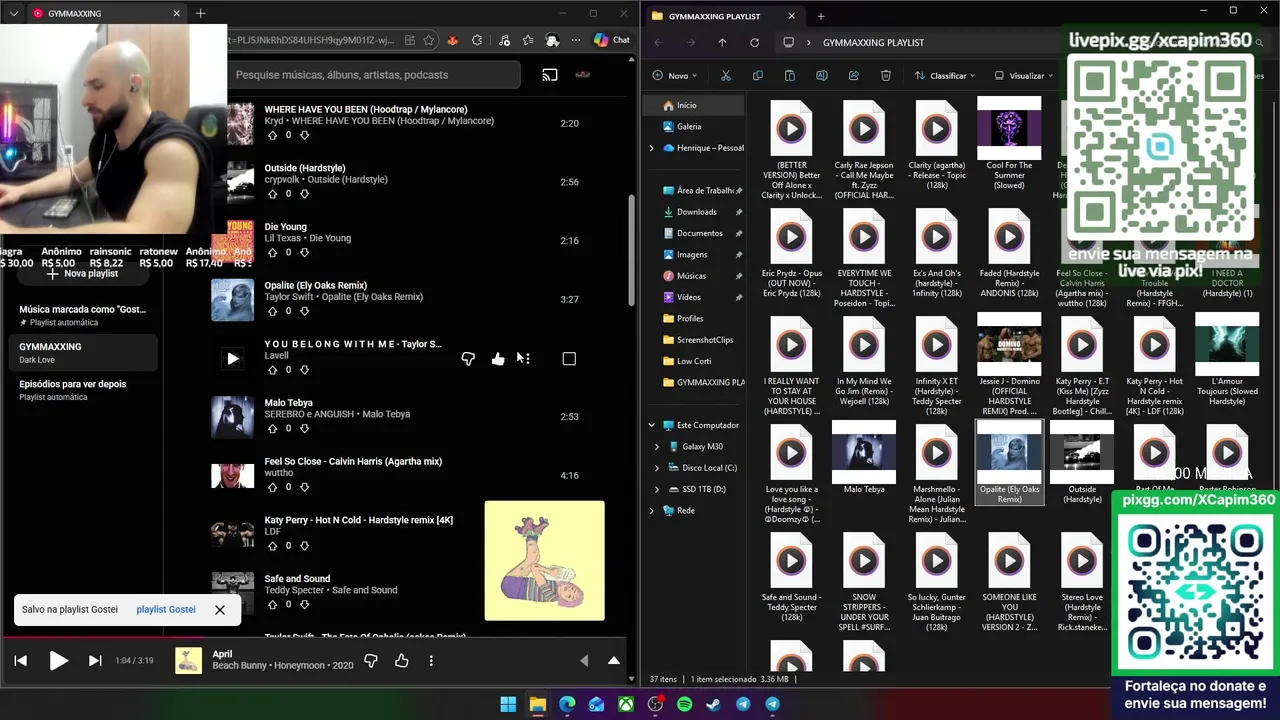Click the Rename icon in File Explorer

pyautogui.click(x=821, y=75)
